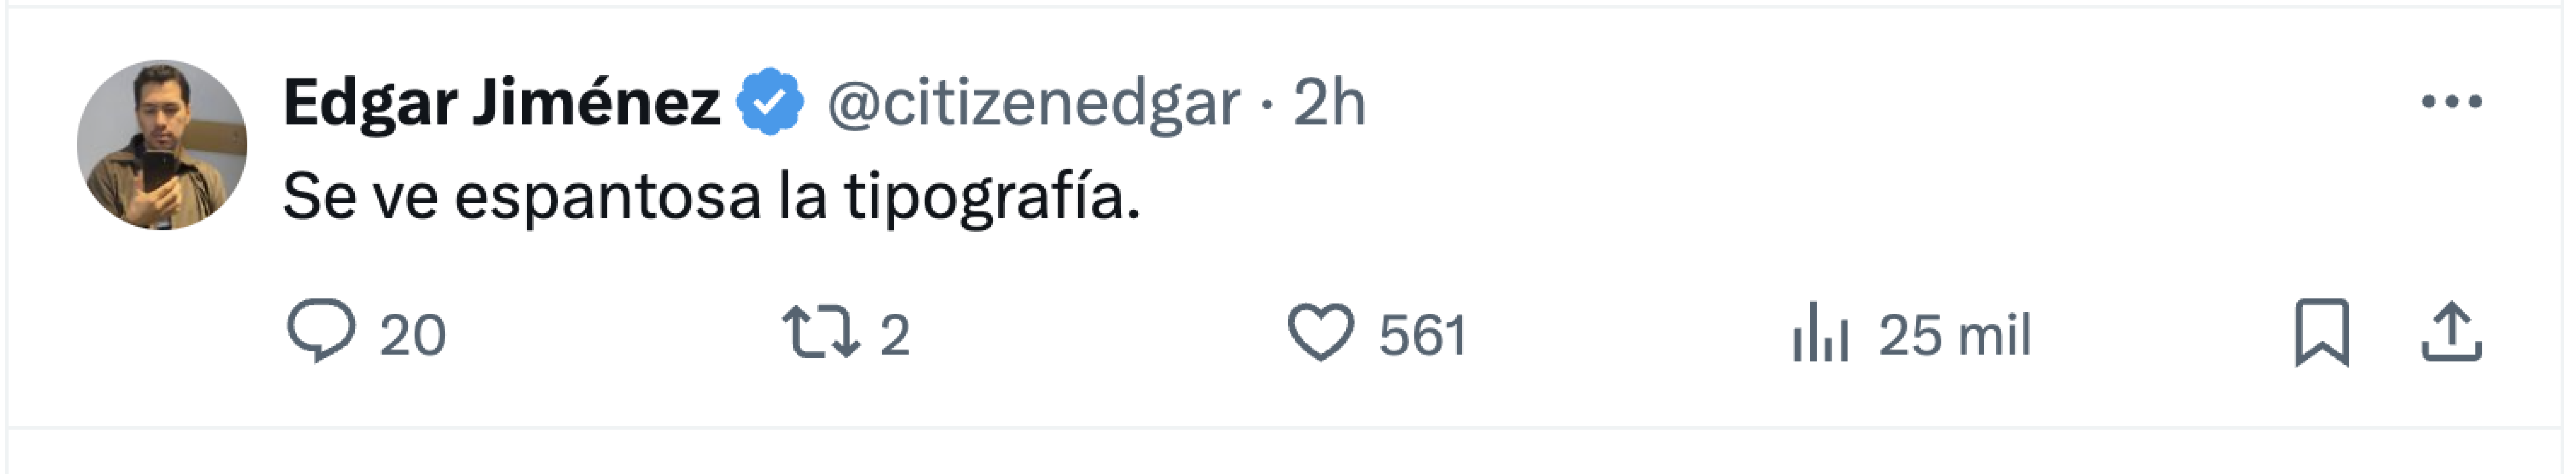Screen dimensions: 2576x474
Task: Click the word 'tipografía' in the tweet
Action: pyautogui.click(x=985, y=197)
